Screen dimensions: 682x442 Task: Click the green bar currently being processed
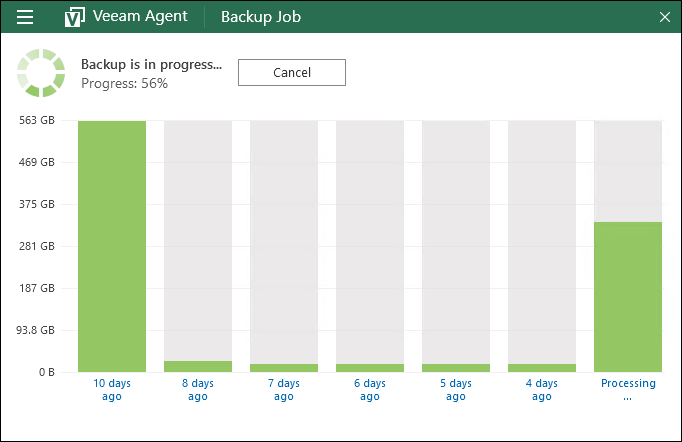628,297
